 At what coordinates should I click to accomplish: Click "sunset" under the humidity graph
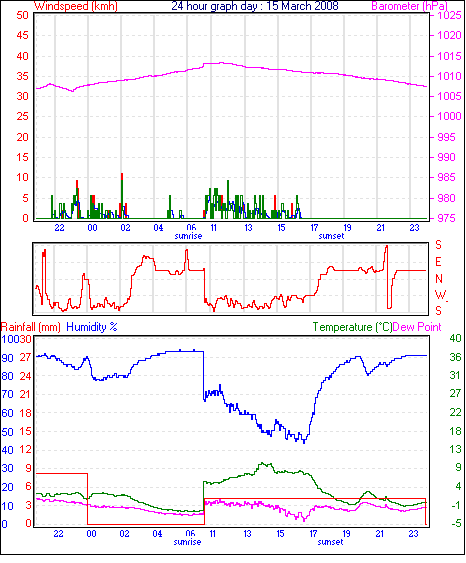(x=330, y=542)
